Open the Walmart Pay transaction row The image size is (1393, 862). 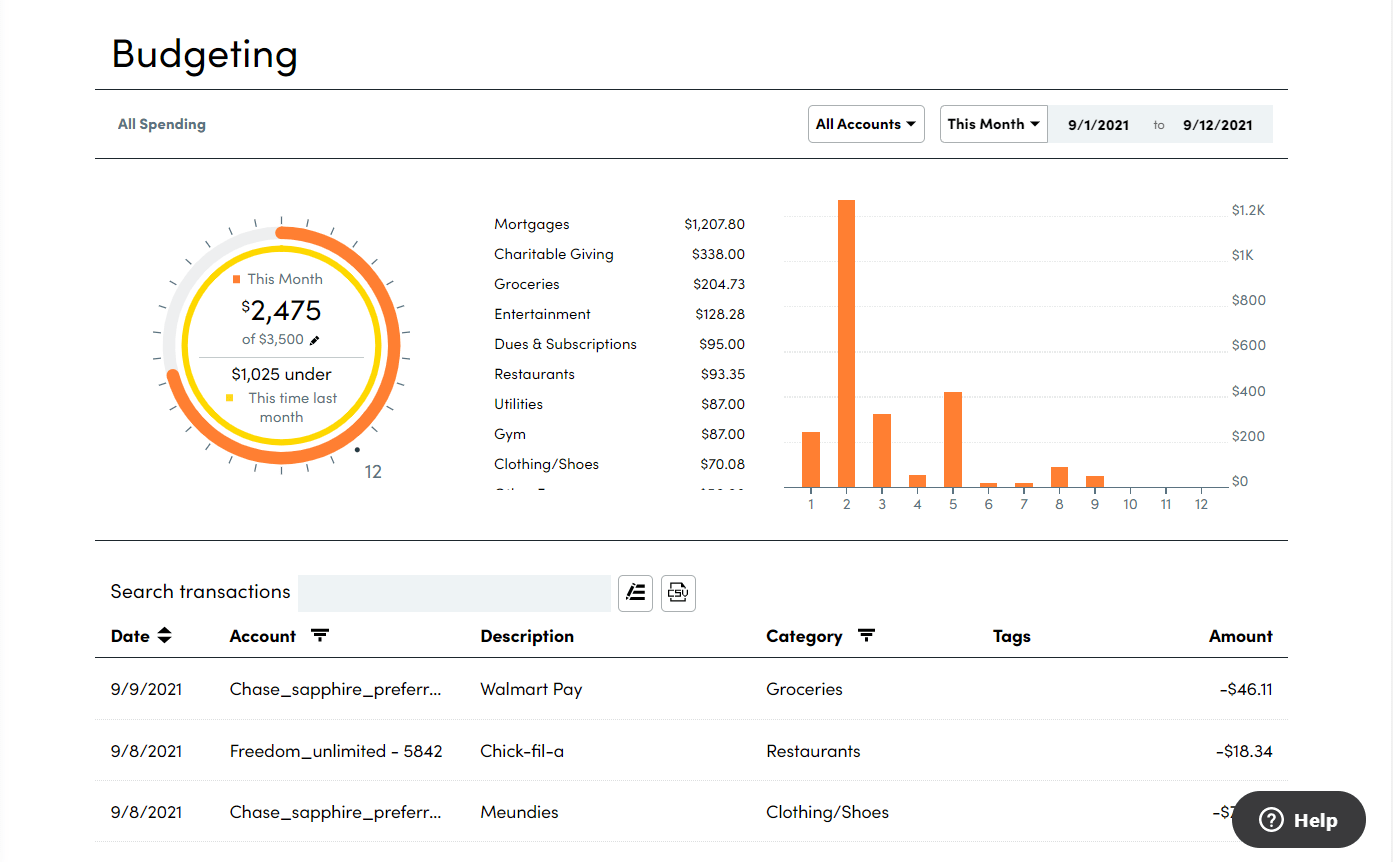coord(531,689)
